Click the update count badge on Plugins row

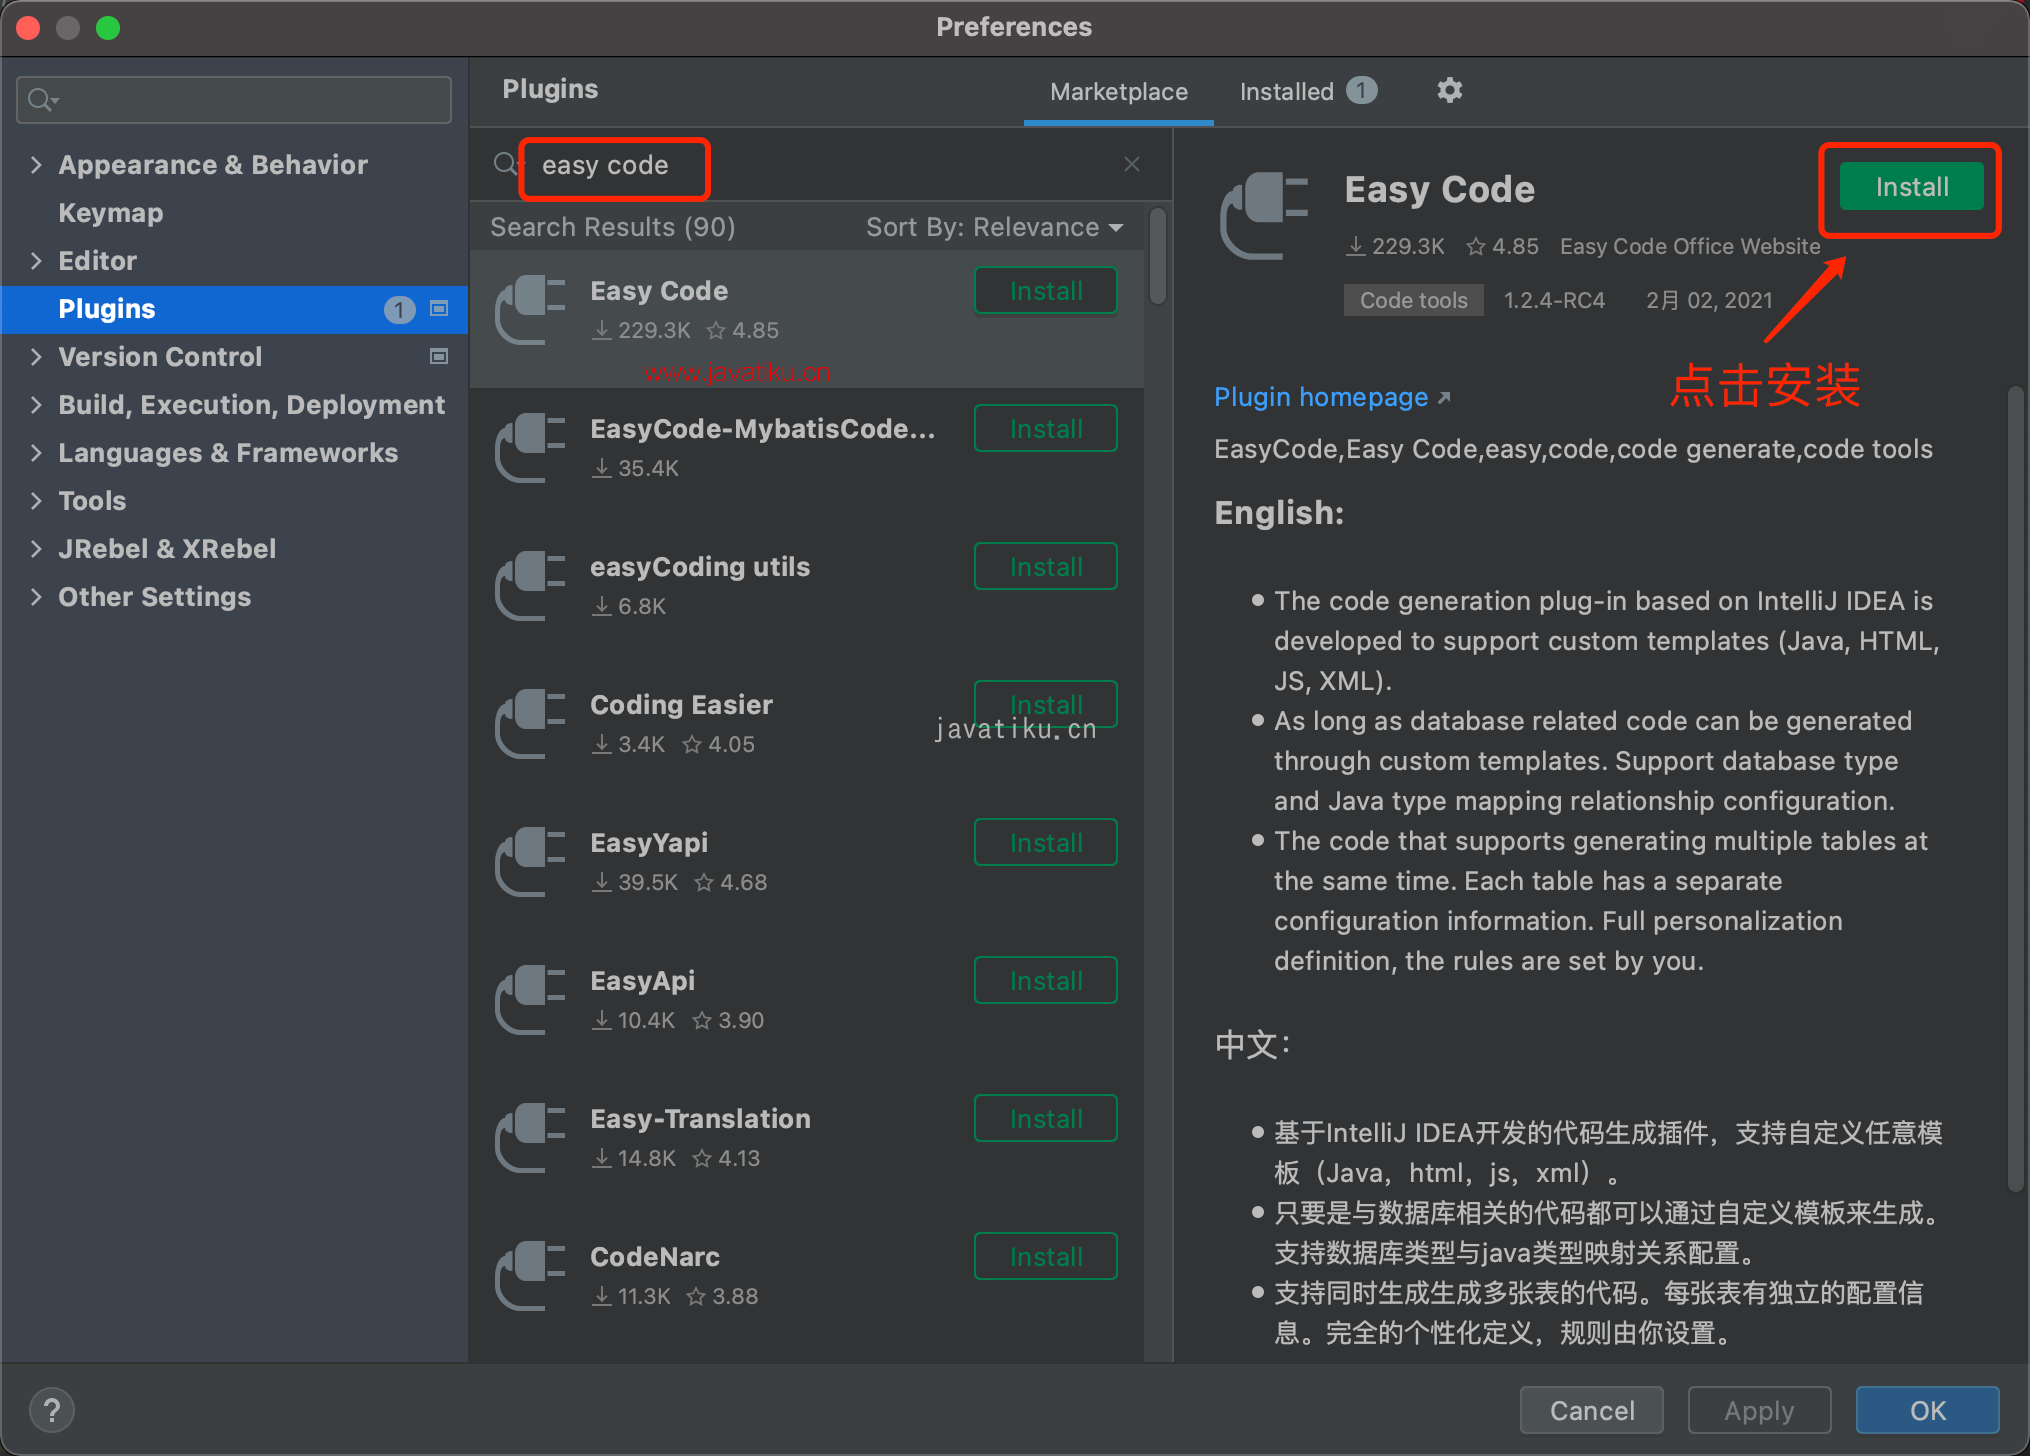pos(400,309)
